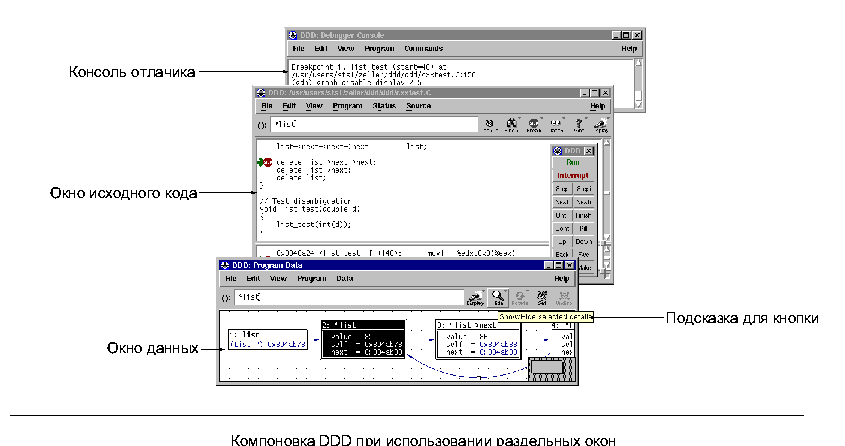This screenshot has height=446, width=845.
Task: Click the eyeglasses Watch toolbar icon
Action: tap(556, 125)
